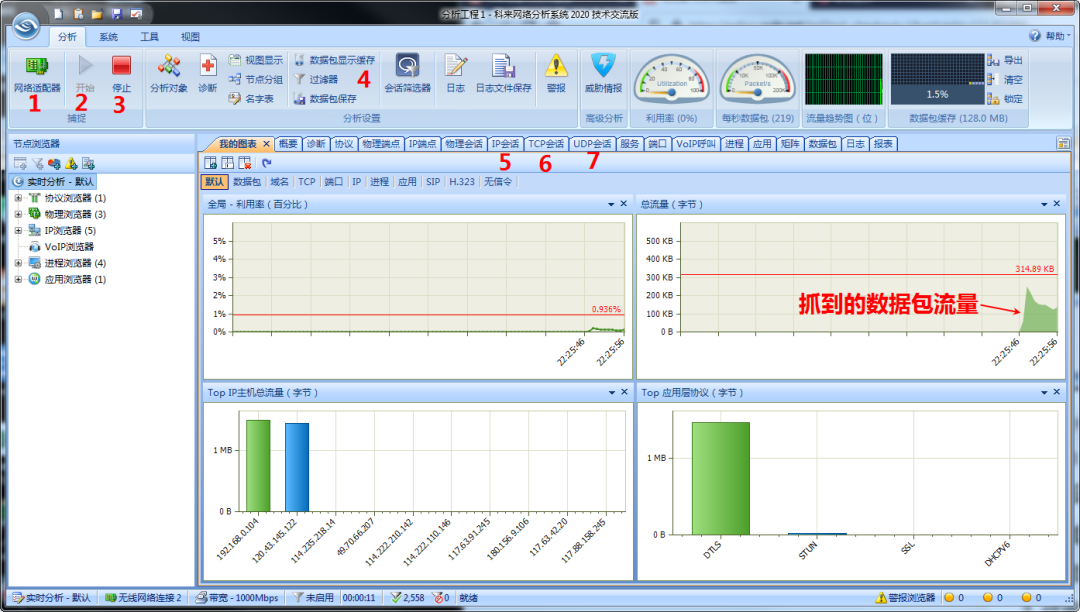Click the 警报浏览器 in status bar
Viewport: 1080px width, 612px height.
[905, 598]
